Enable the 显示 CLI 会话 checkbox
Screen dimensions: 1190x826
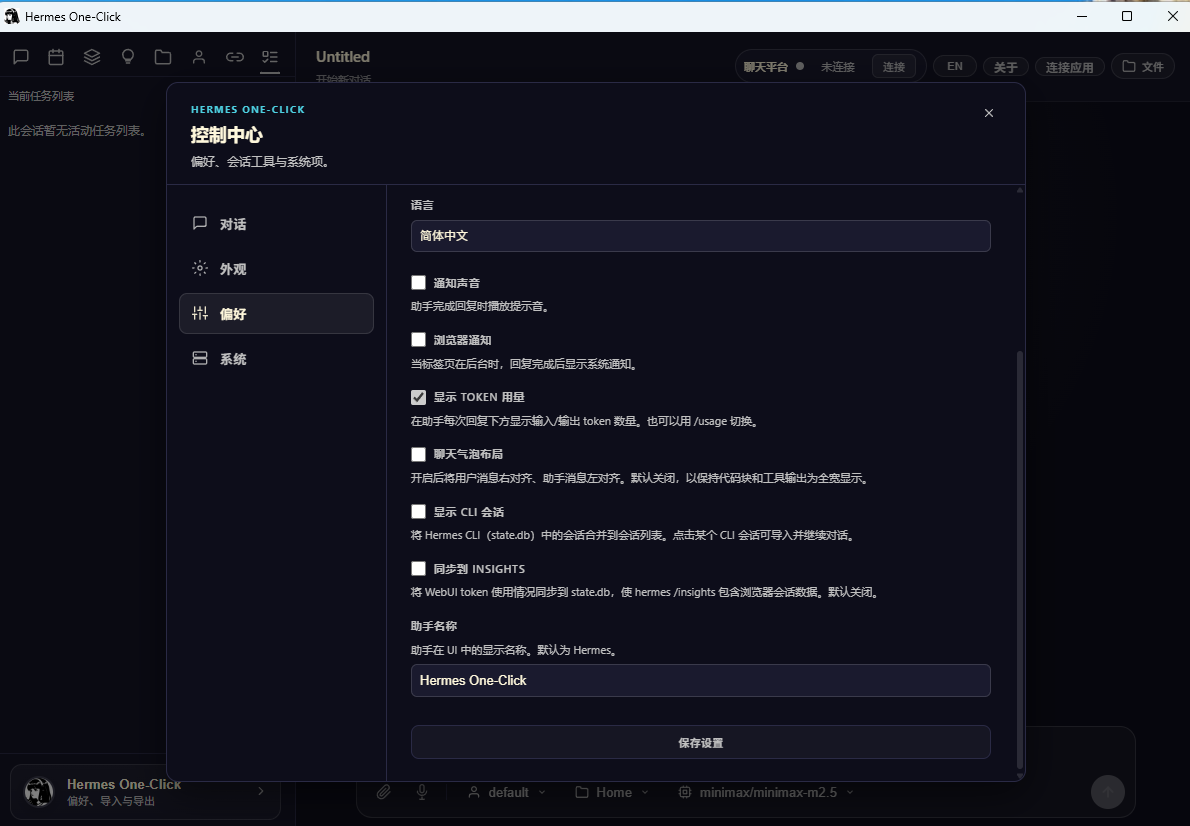(x=418, y=511)
